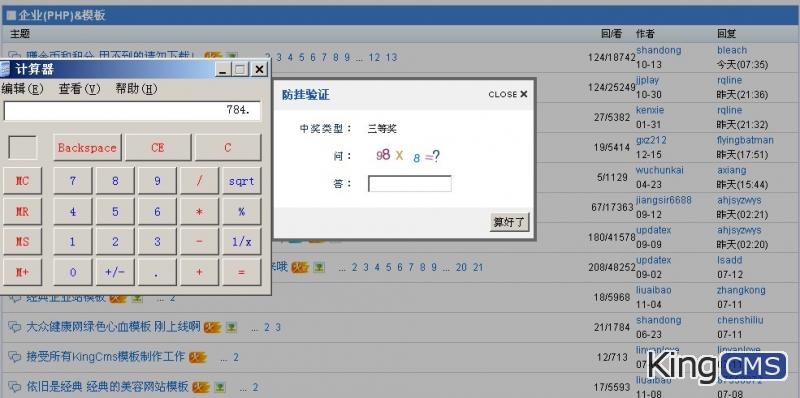Click the subtract (-) key
This screenshot has width=800, height=398.
(x=199, y=241)
